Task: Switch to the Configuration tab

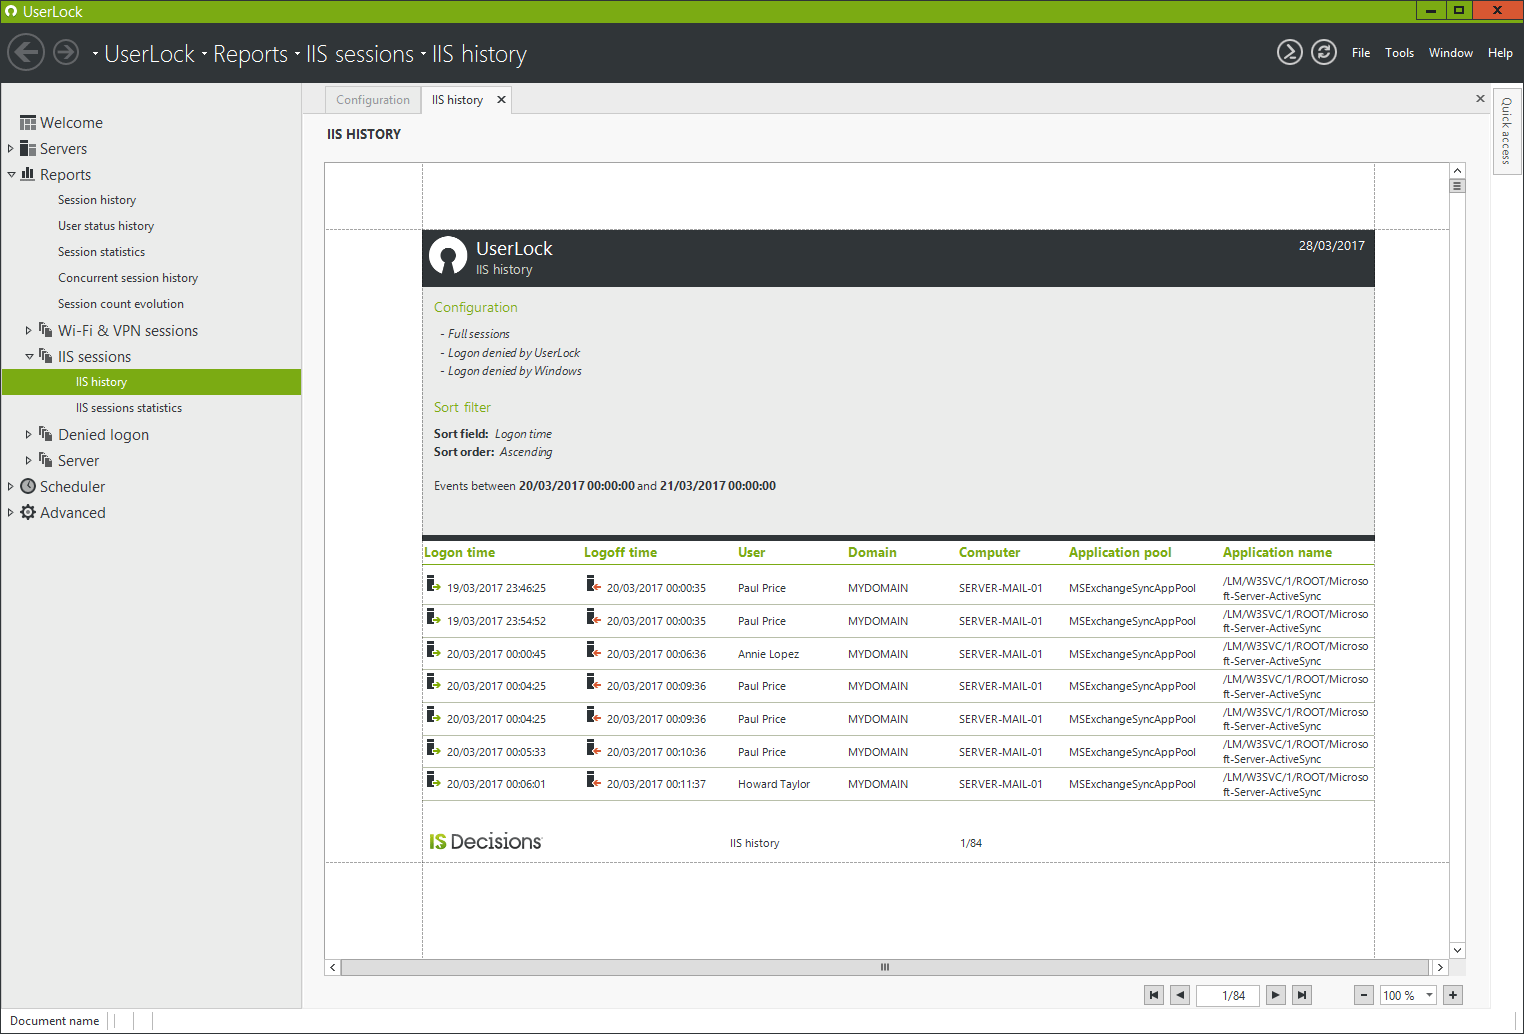Action: coord(372,100)
